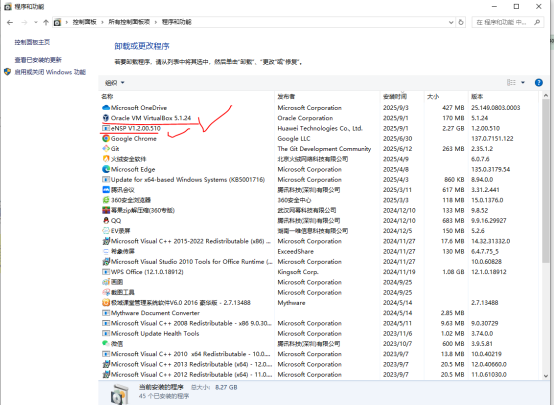Open Control Panel Home link

click(x=32, y=42)
